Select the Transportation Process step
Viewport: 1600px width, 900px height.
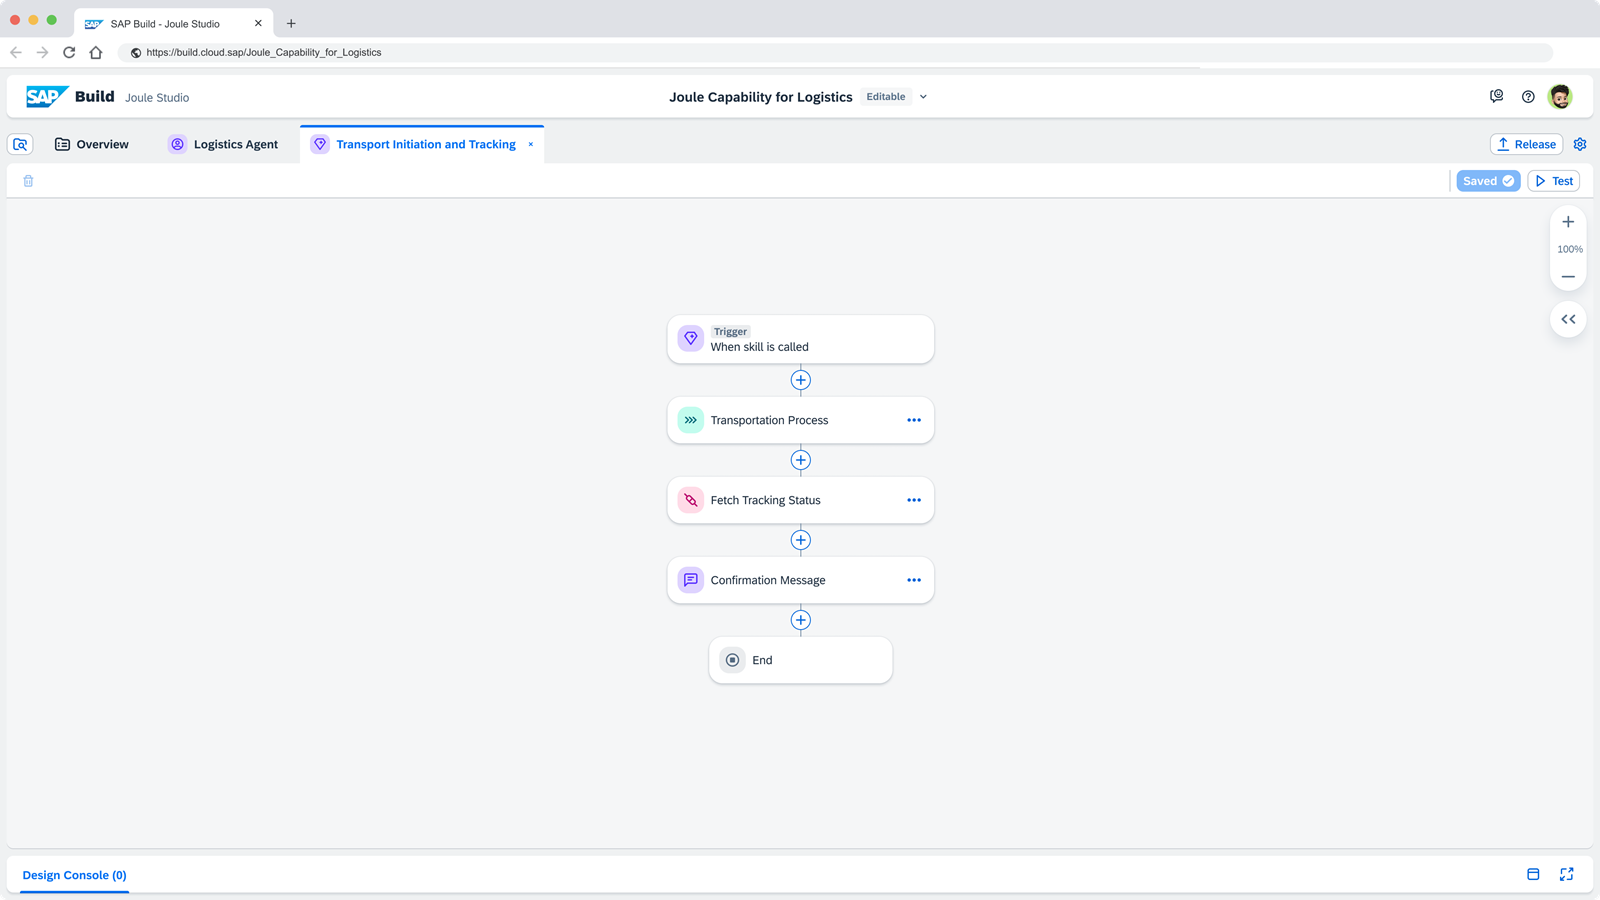(x=801, y=420)
